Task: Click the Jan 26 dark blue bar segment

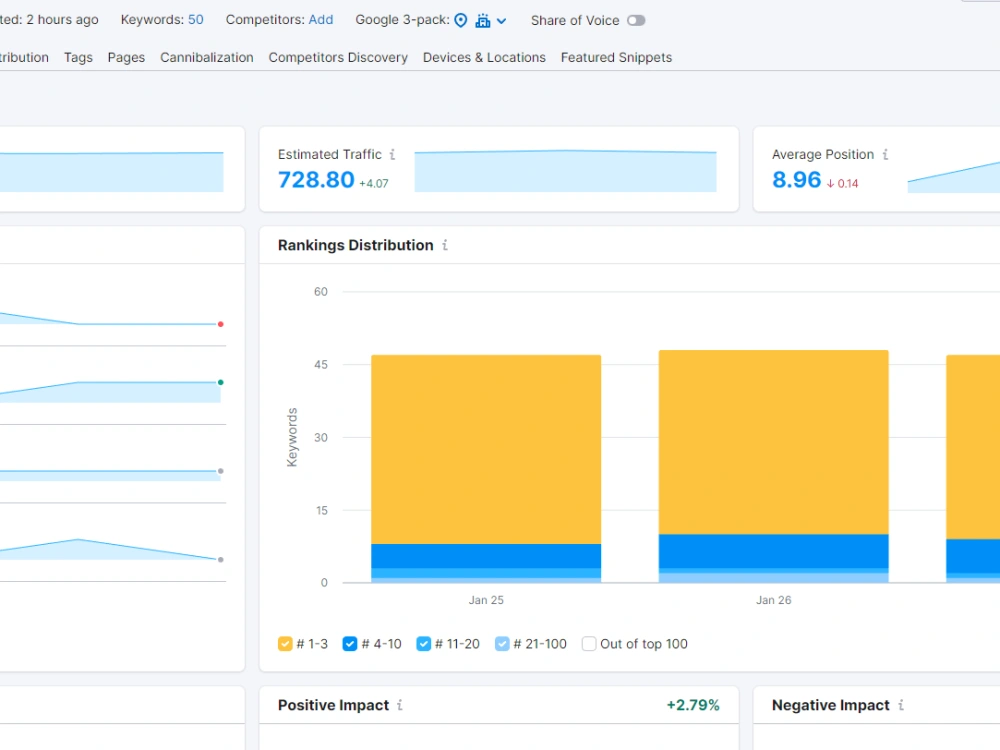Action: click(774, 551)
